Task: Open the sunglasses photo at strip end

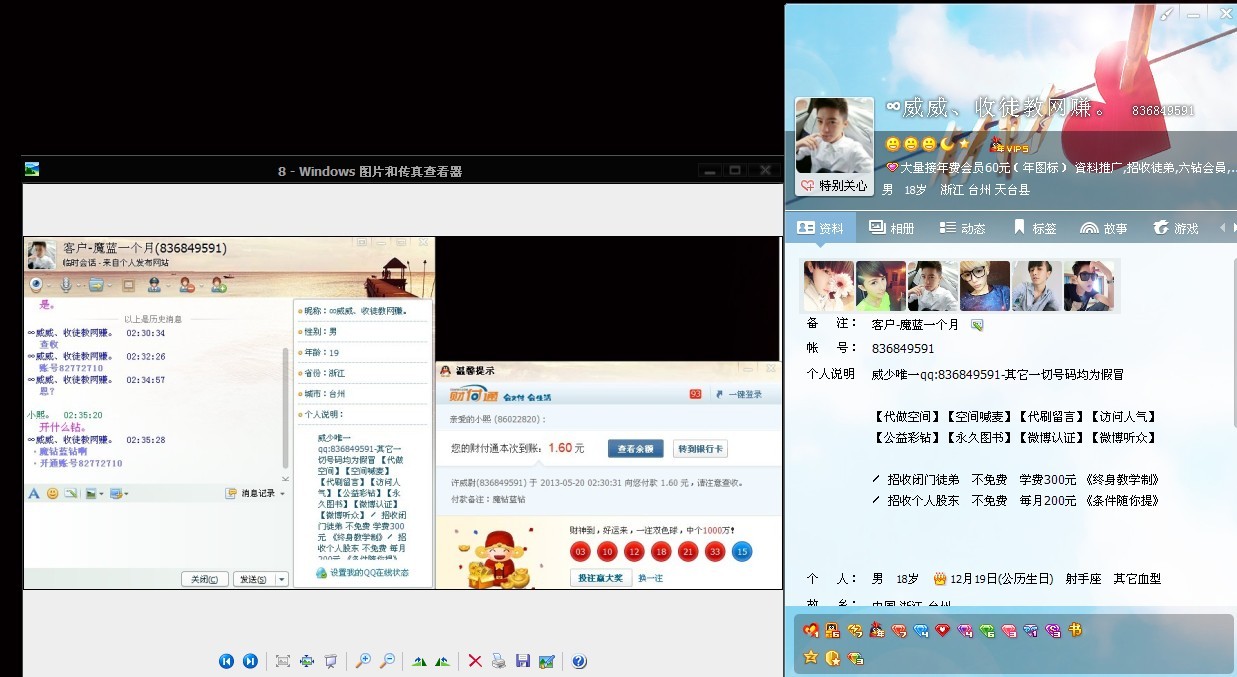Action: [x=1089, y=286]
